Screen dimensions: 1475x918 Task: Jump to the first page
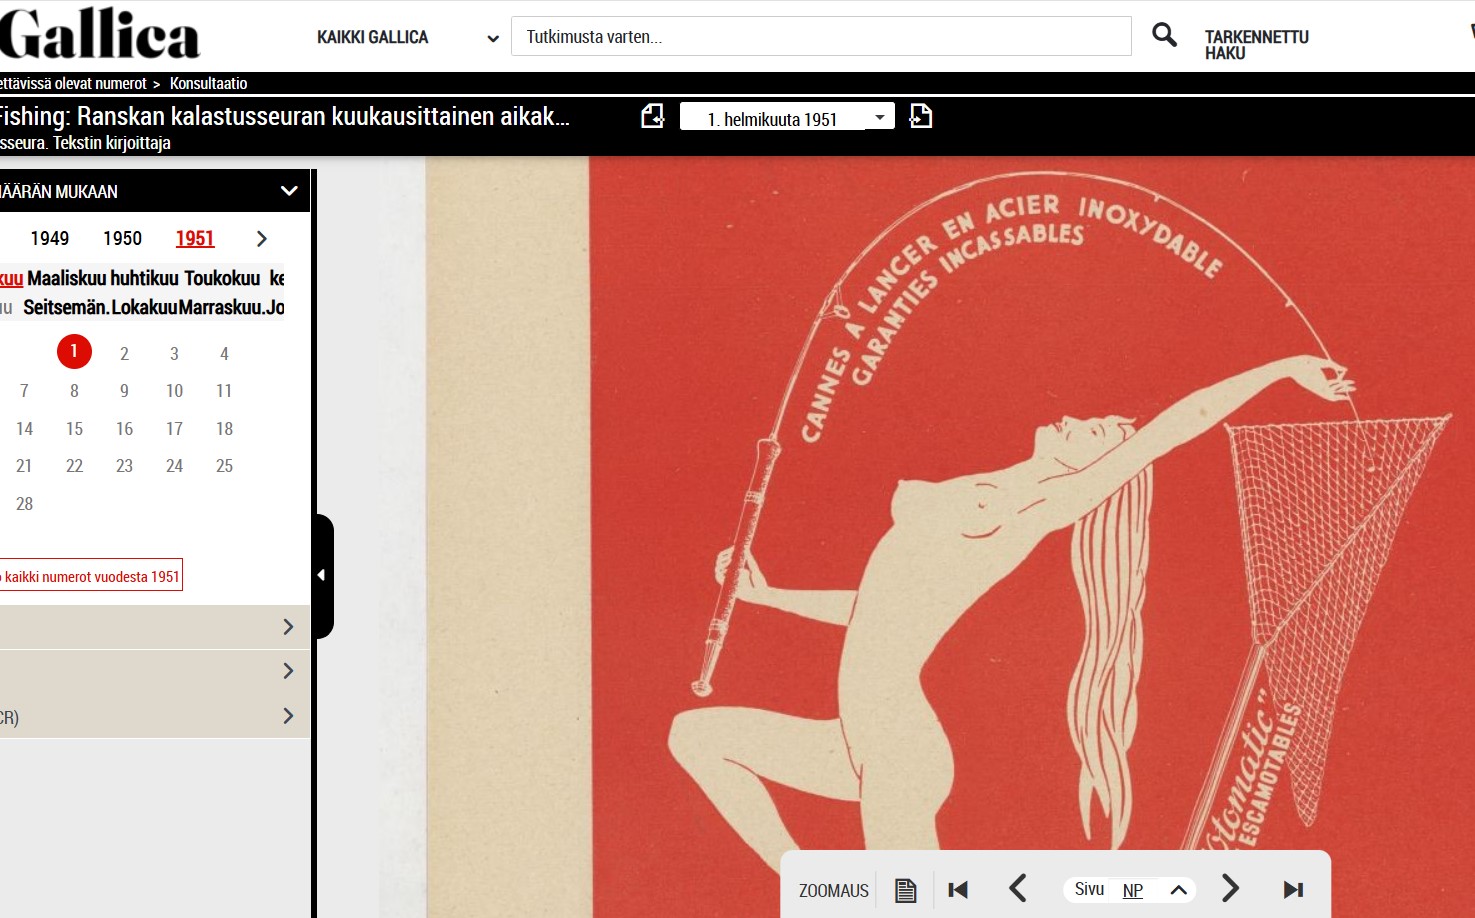click(958, 889)
